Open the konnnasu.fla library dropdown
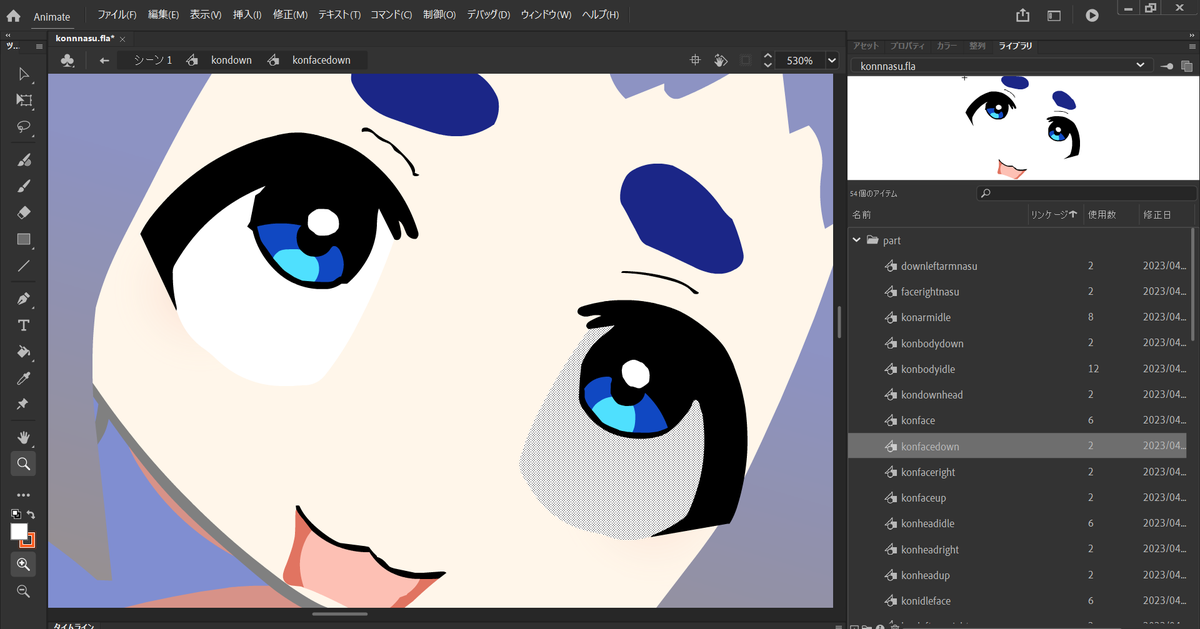The image size is (1200, 629). [1000, 66]
